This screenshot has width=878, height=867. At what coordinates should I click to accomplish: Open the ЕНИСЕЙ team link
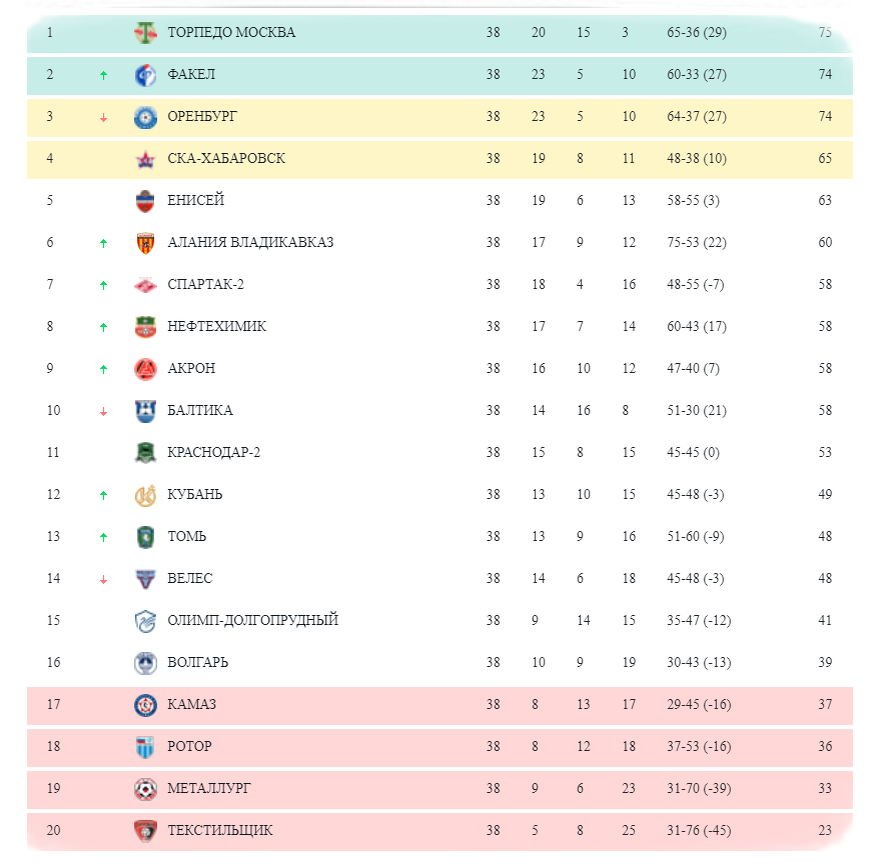click(x=196, y=201)
